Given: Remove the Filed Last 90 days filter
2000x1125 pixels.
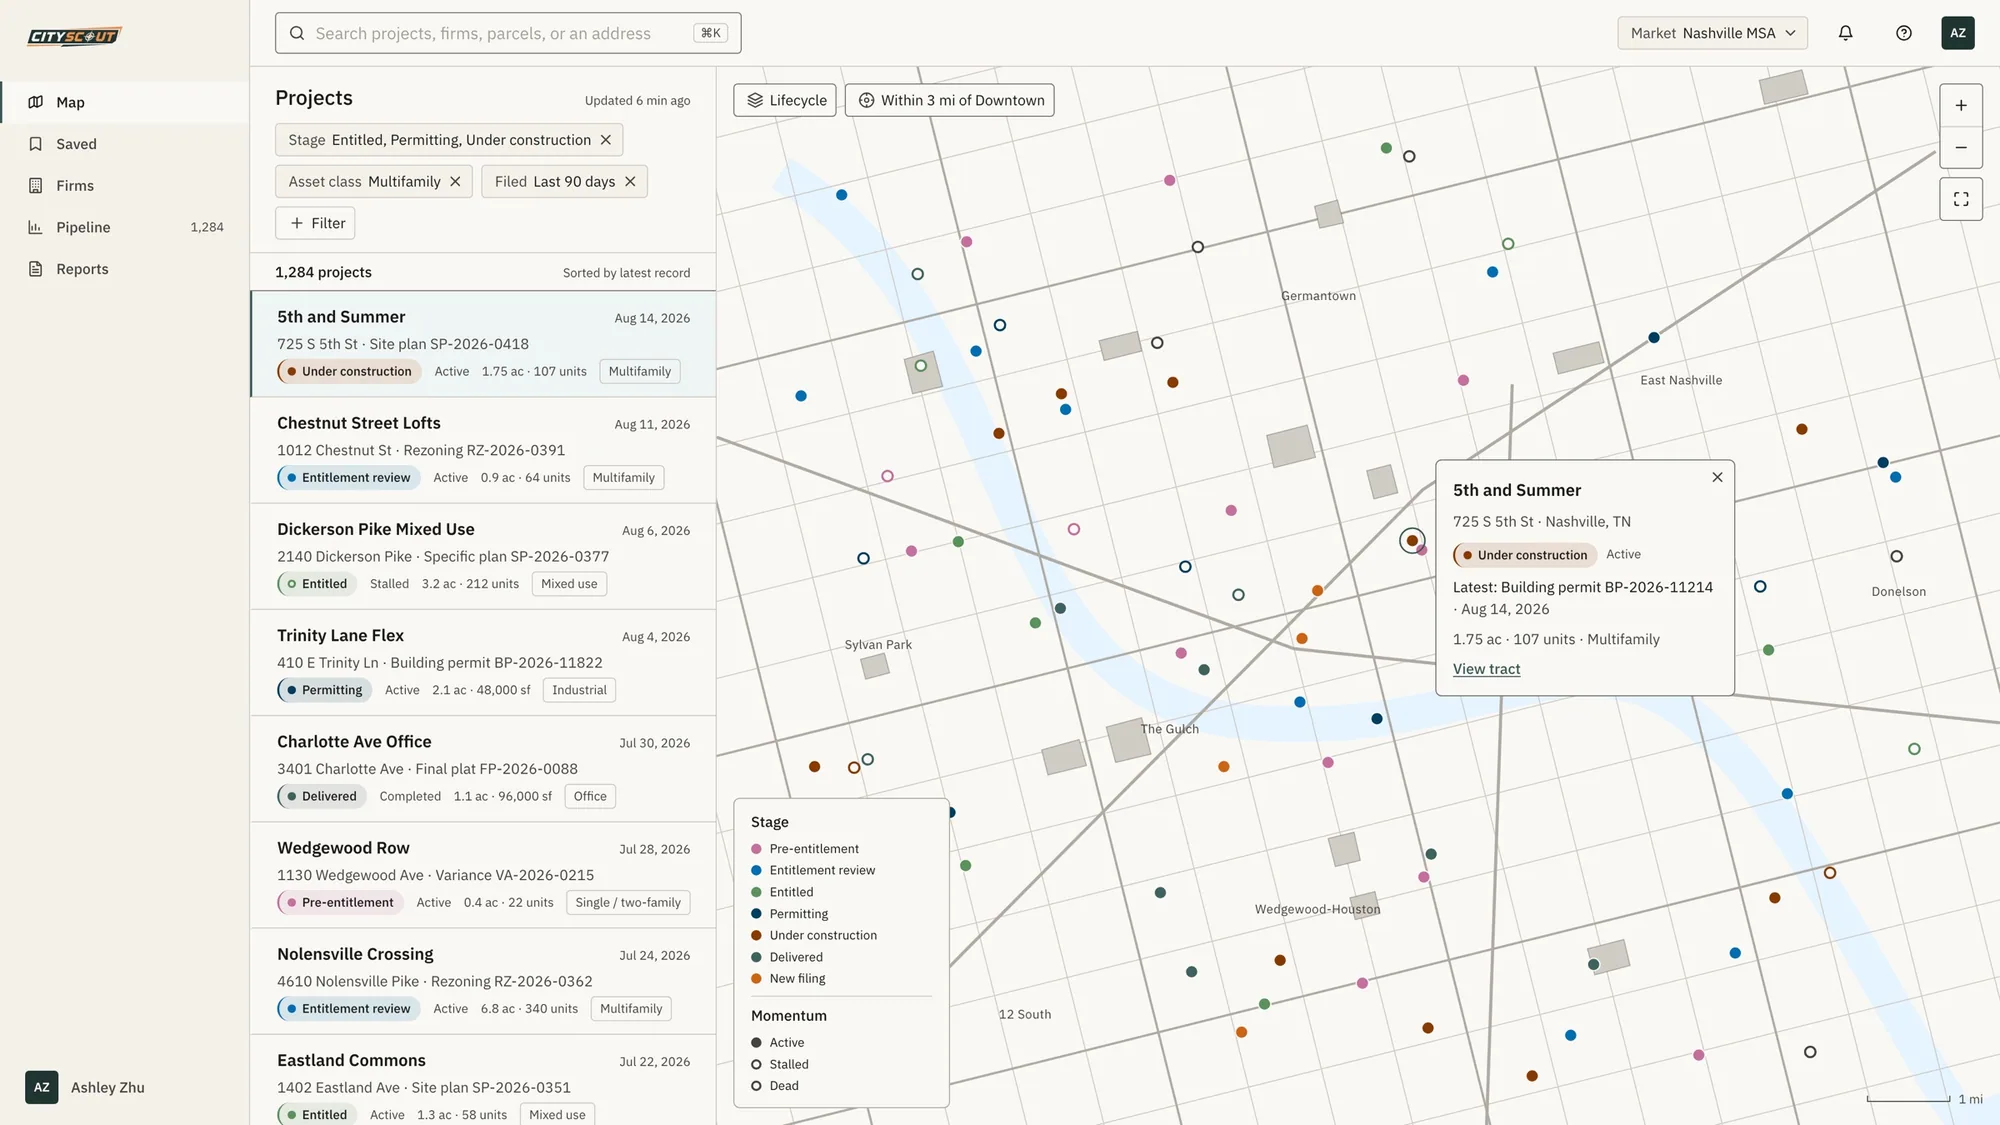Looking at the screenshot, I should (x=630, y=181).
